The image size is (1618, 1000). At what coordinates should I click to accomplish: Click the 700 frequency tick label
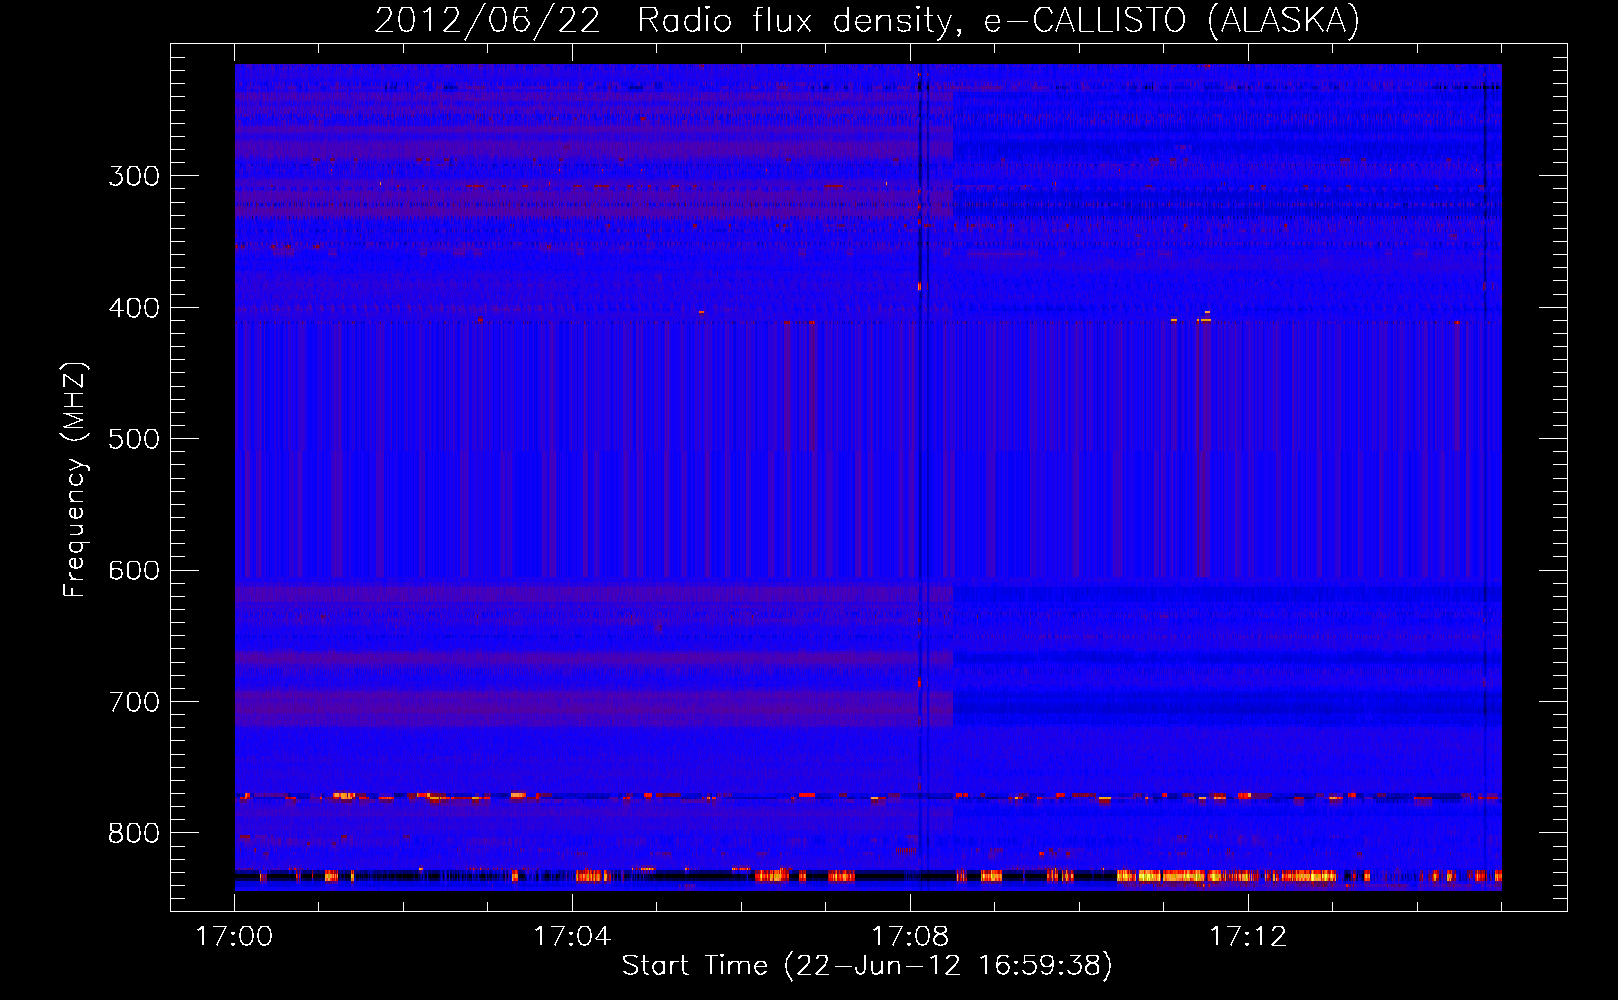[x=134, y=702]
